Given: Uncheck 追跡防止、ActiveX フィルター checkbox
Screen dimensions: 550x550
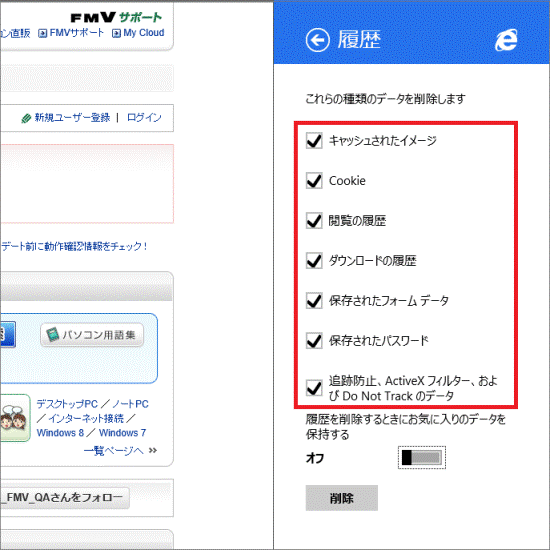Looking at the screenshot, I should (314, 388).
